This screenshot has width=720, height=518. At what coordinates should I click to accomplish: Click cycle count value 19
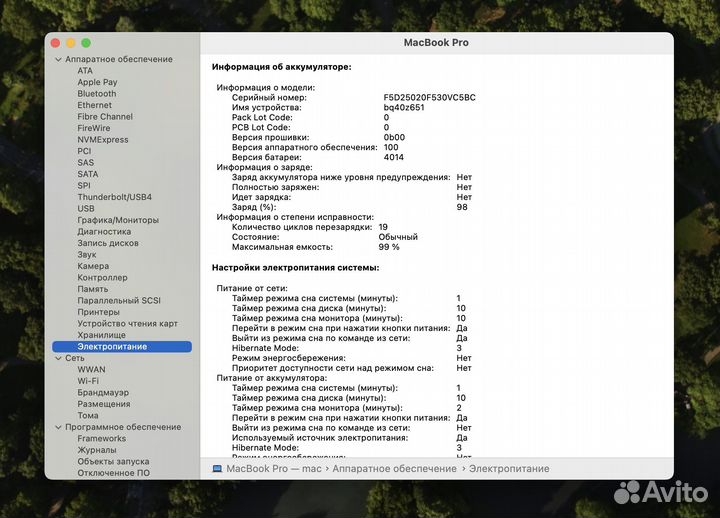(x=383, y=227)
